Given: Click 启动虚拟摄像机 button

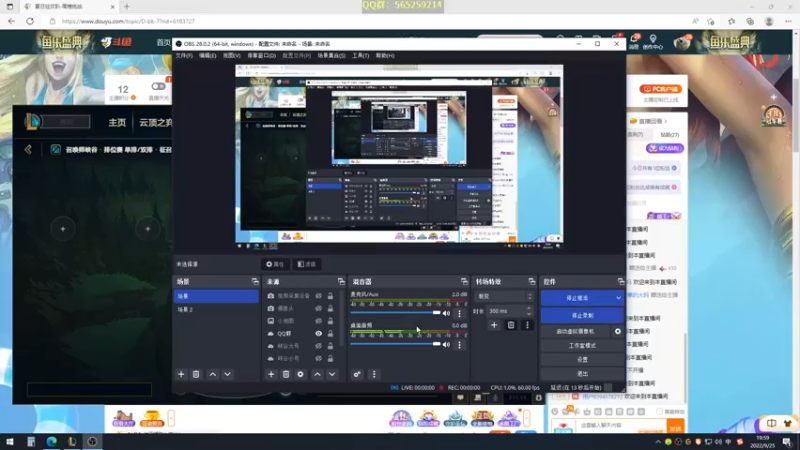Looking at the screenshot, I should click(576, 332).
